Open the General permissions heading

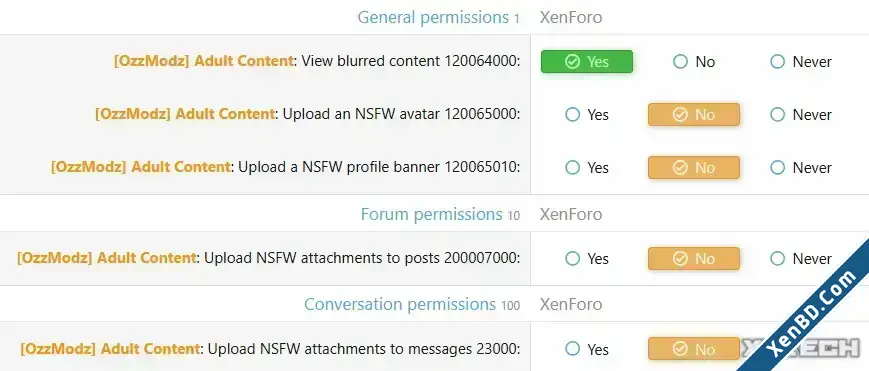pos(433,18)
